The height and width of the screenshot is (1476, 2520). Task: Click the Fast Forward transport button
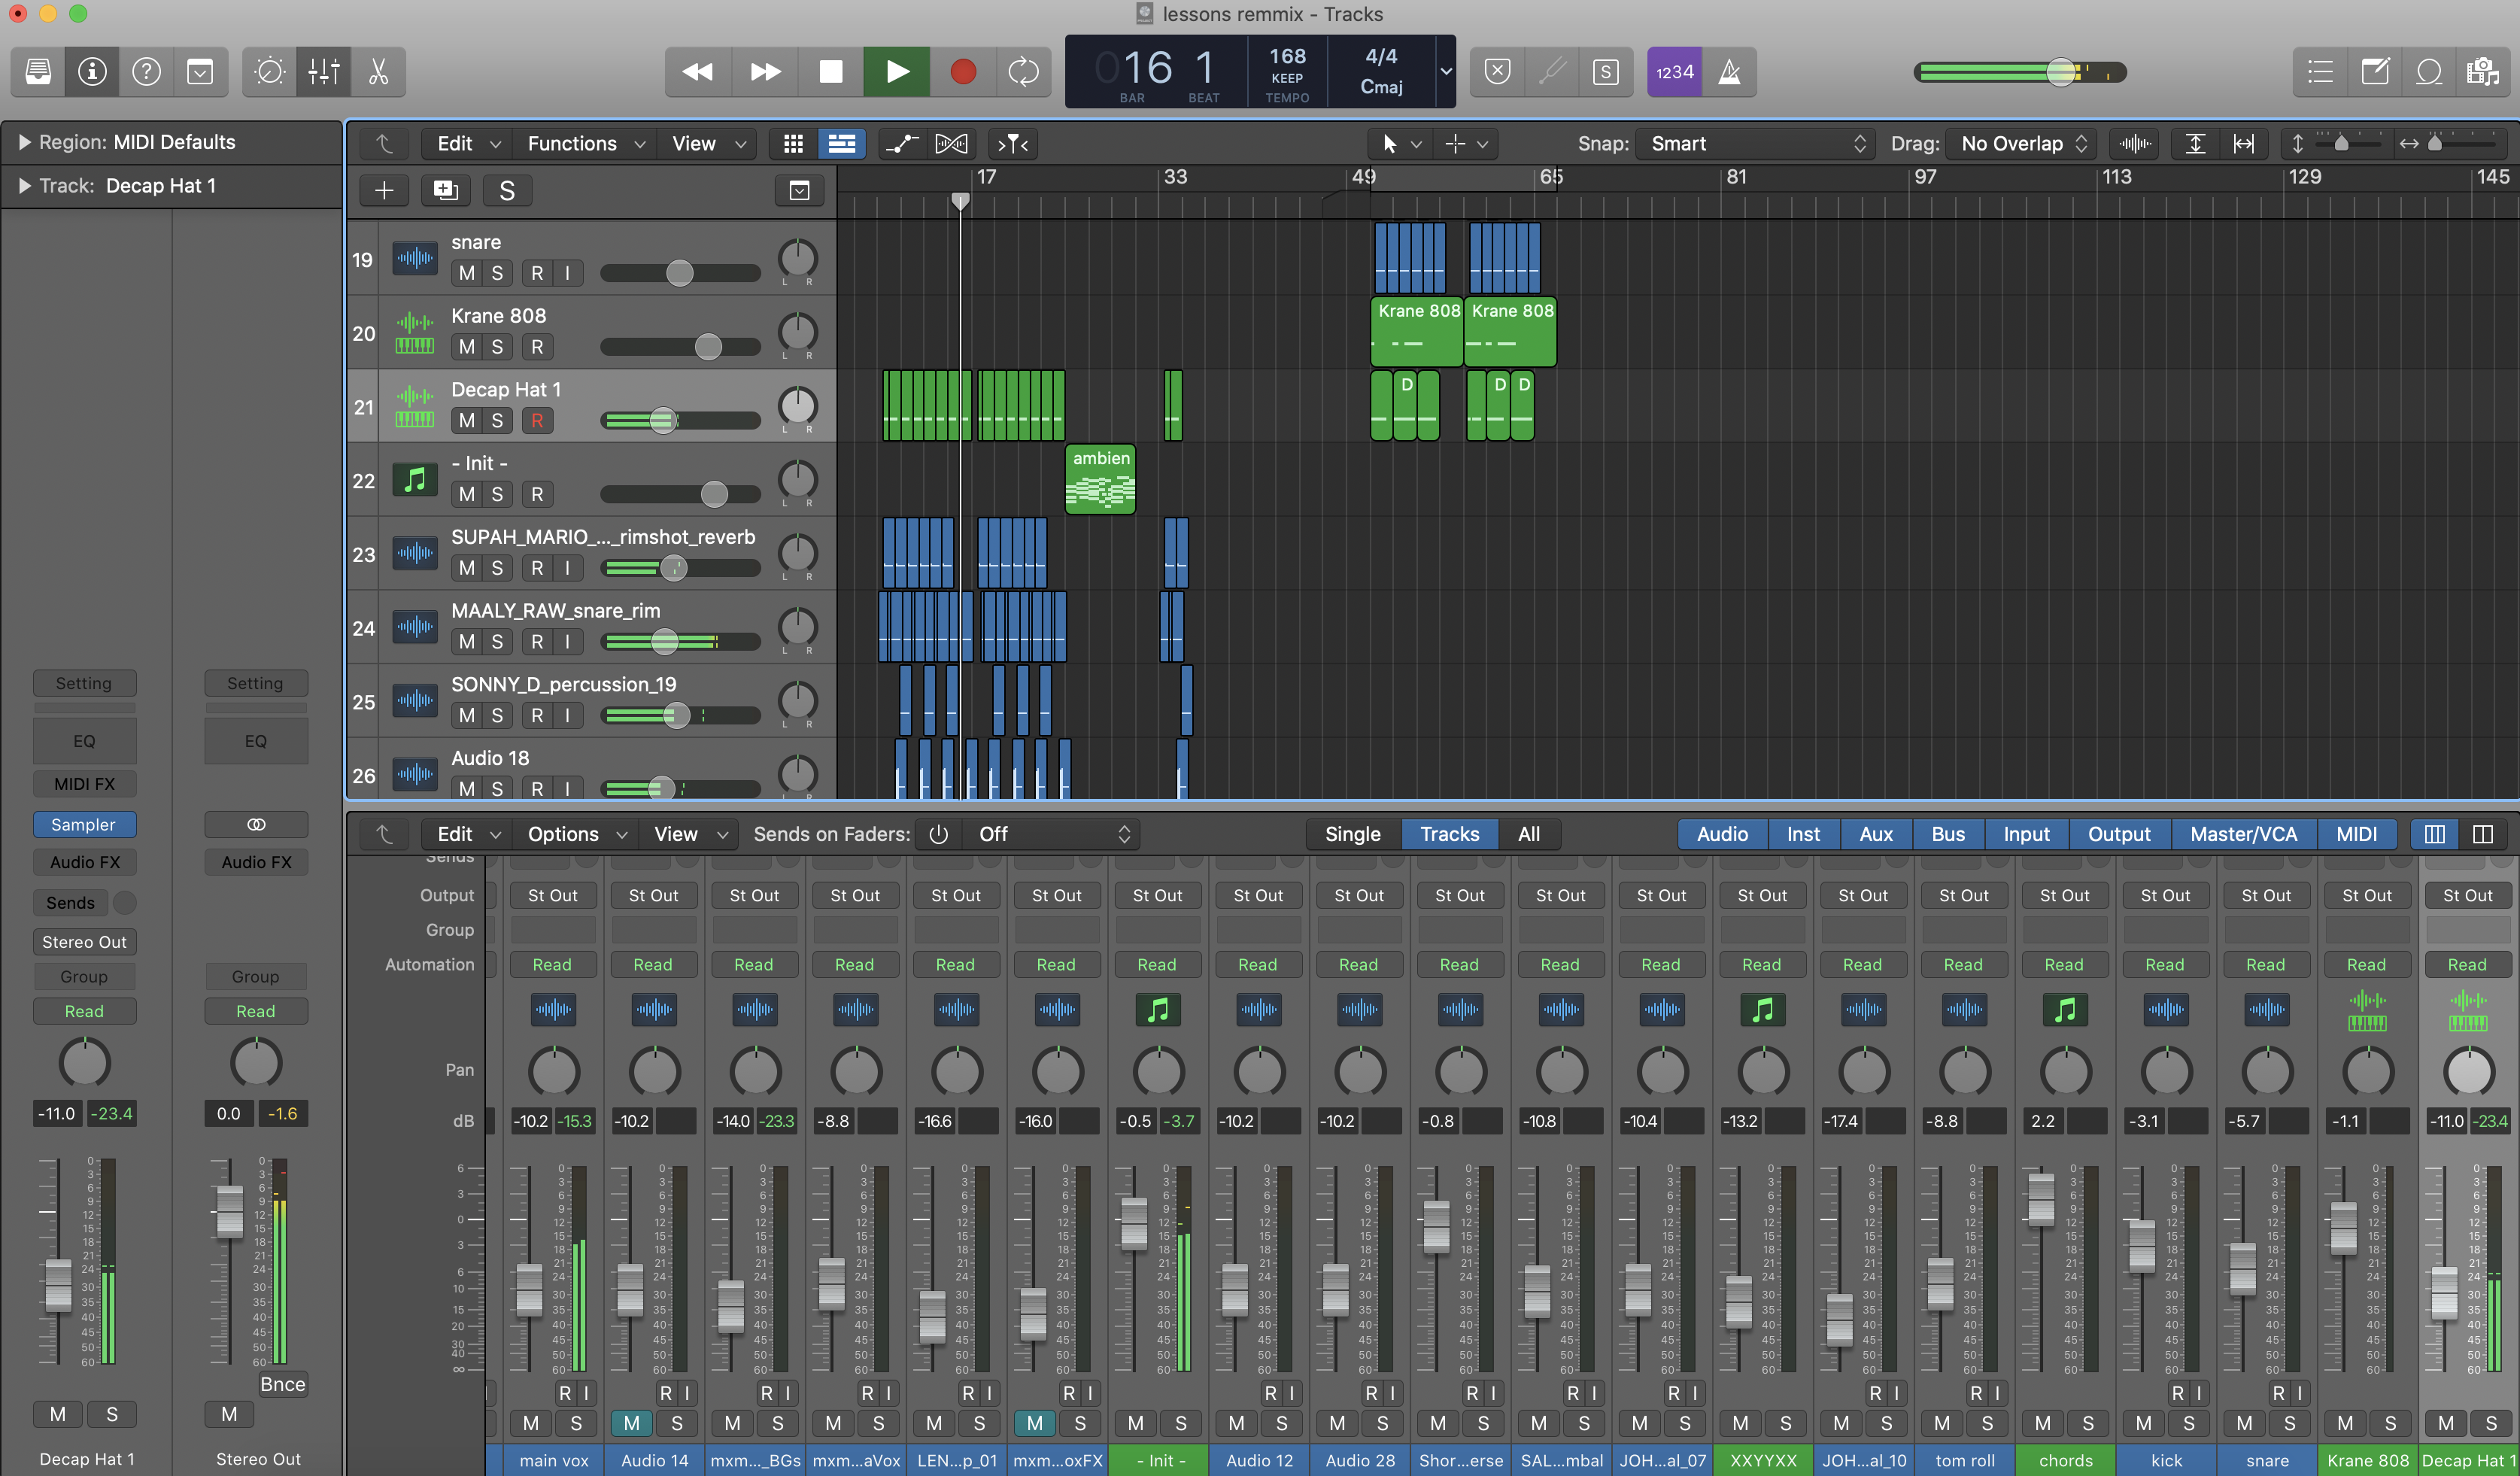[765, 71]
